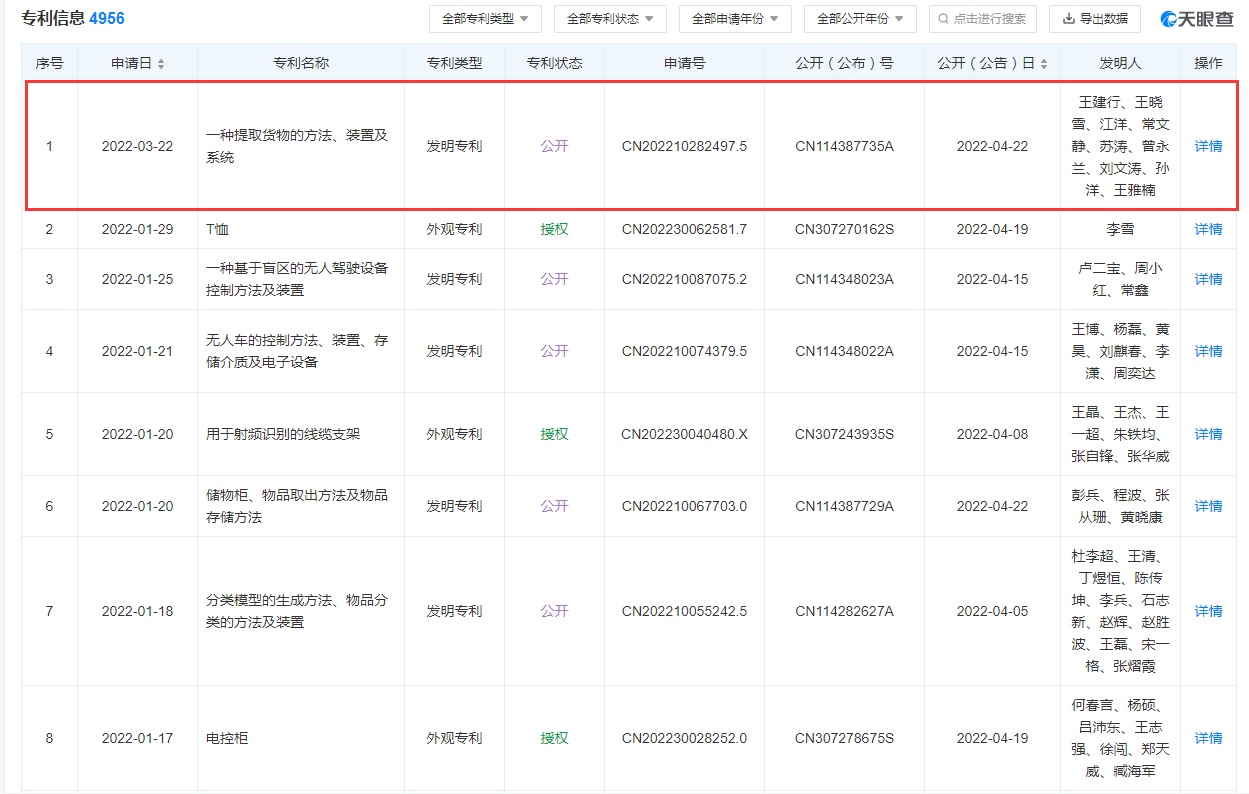Click publication number CN307270162S

click(844, 229)
